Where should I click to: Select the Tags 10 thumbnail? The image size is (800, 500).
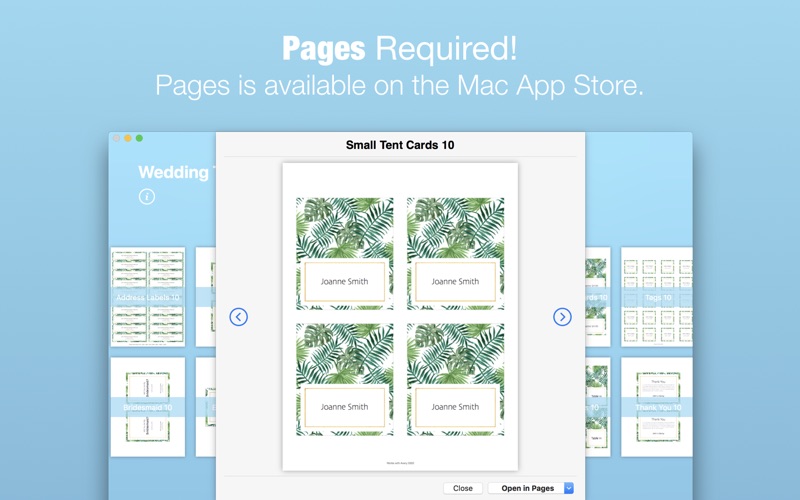click(x=657, y=297)
